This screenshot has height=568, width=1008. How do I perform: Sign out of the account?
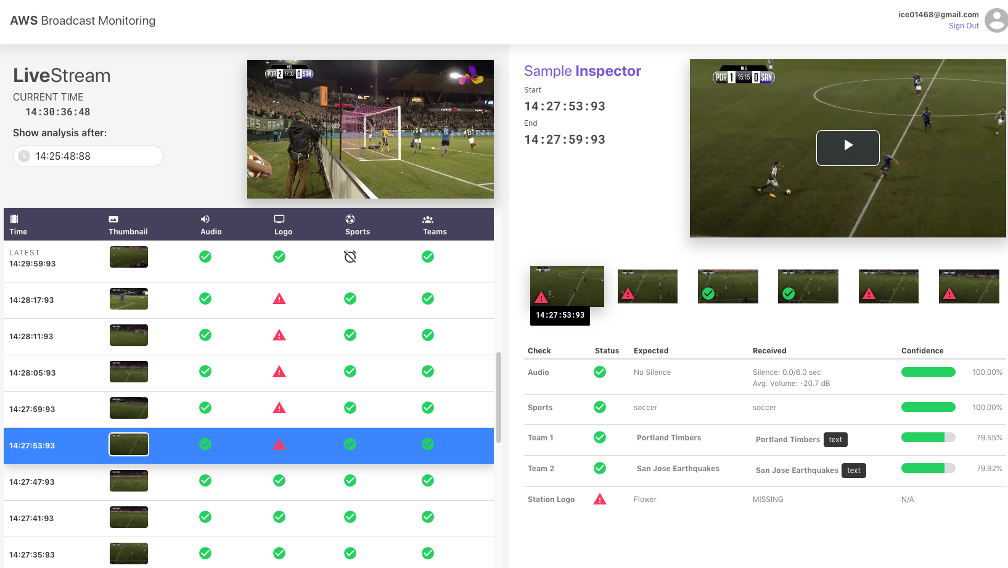tap(963, 26)
